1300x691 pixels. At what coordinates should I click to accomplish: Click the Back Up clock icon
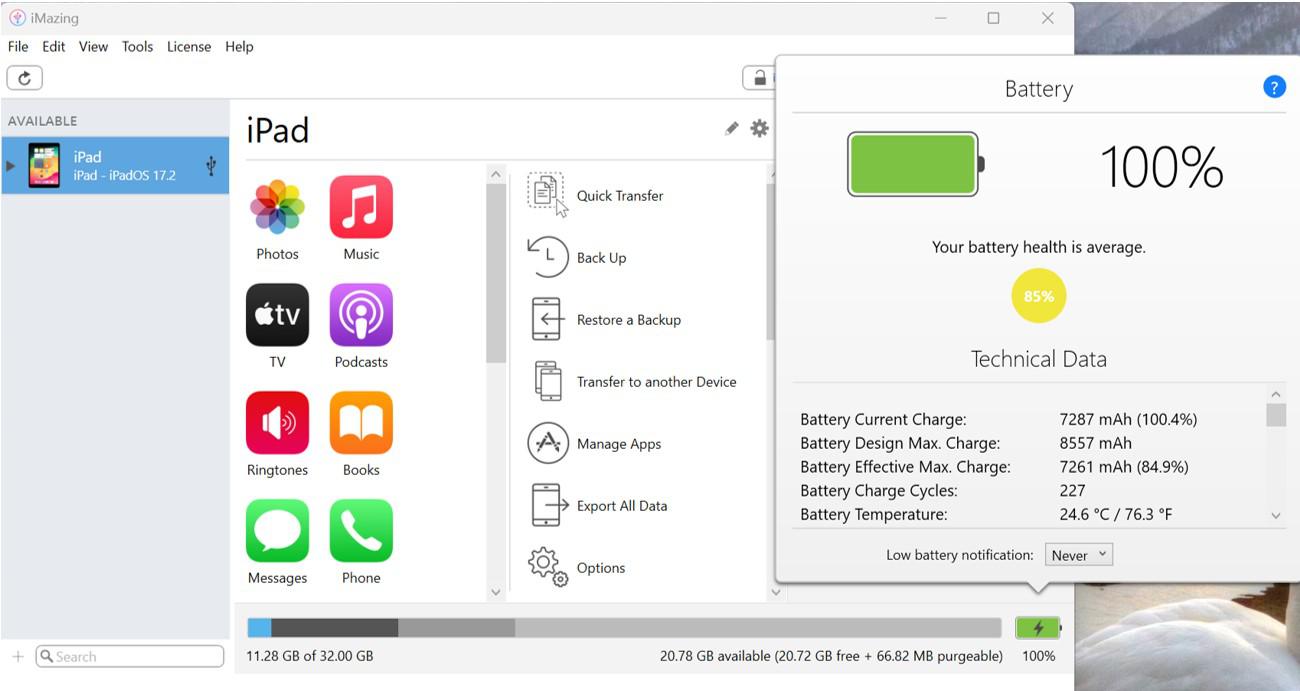[547, 257]
